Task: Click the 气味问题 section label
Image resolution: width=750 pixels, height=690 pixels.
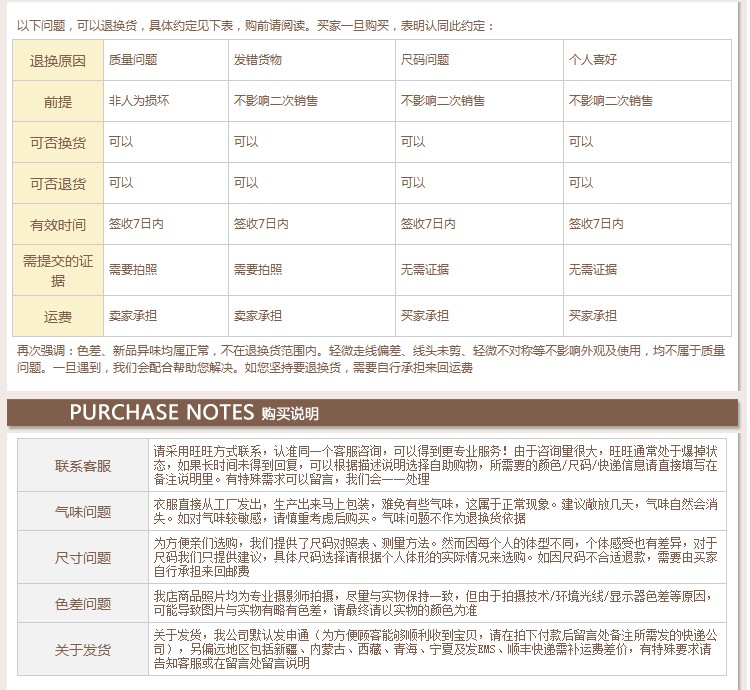Action: click(x=83, y=511)
